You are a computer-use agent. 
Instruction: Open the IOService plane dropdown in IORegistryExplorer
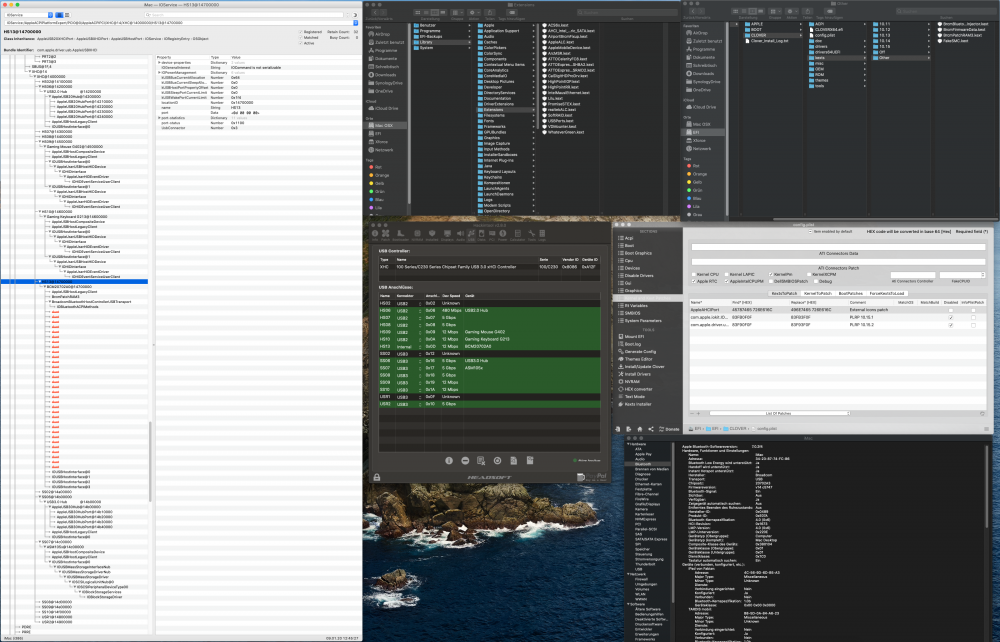pos(28,15)
